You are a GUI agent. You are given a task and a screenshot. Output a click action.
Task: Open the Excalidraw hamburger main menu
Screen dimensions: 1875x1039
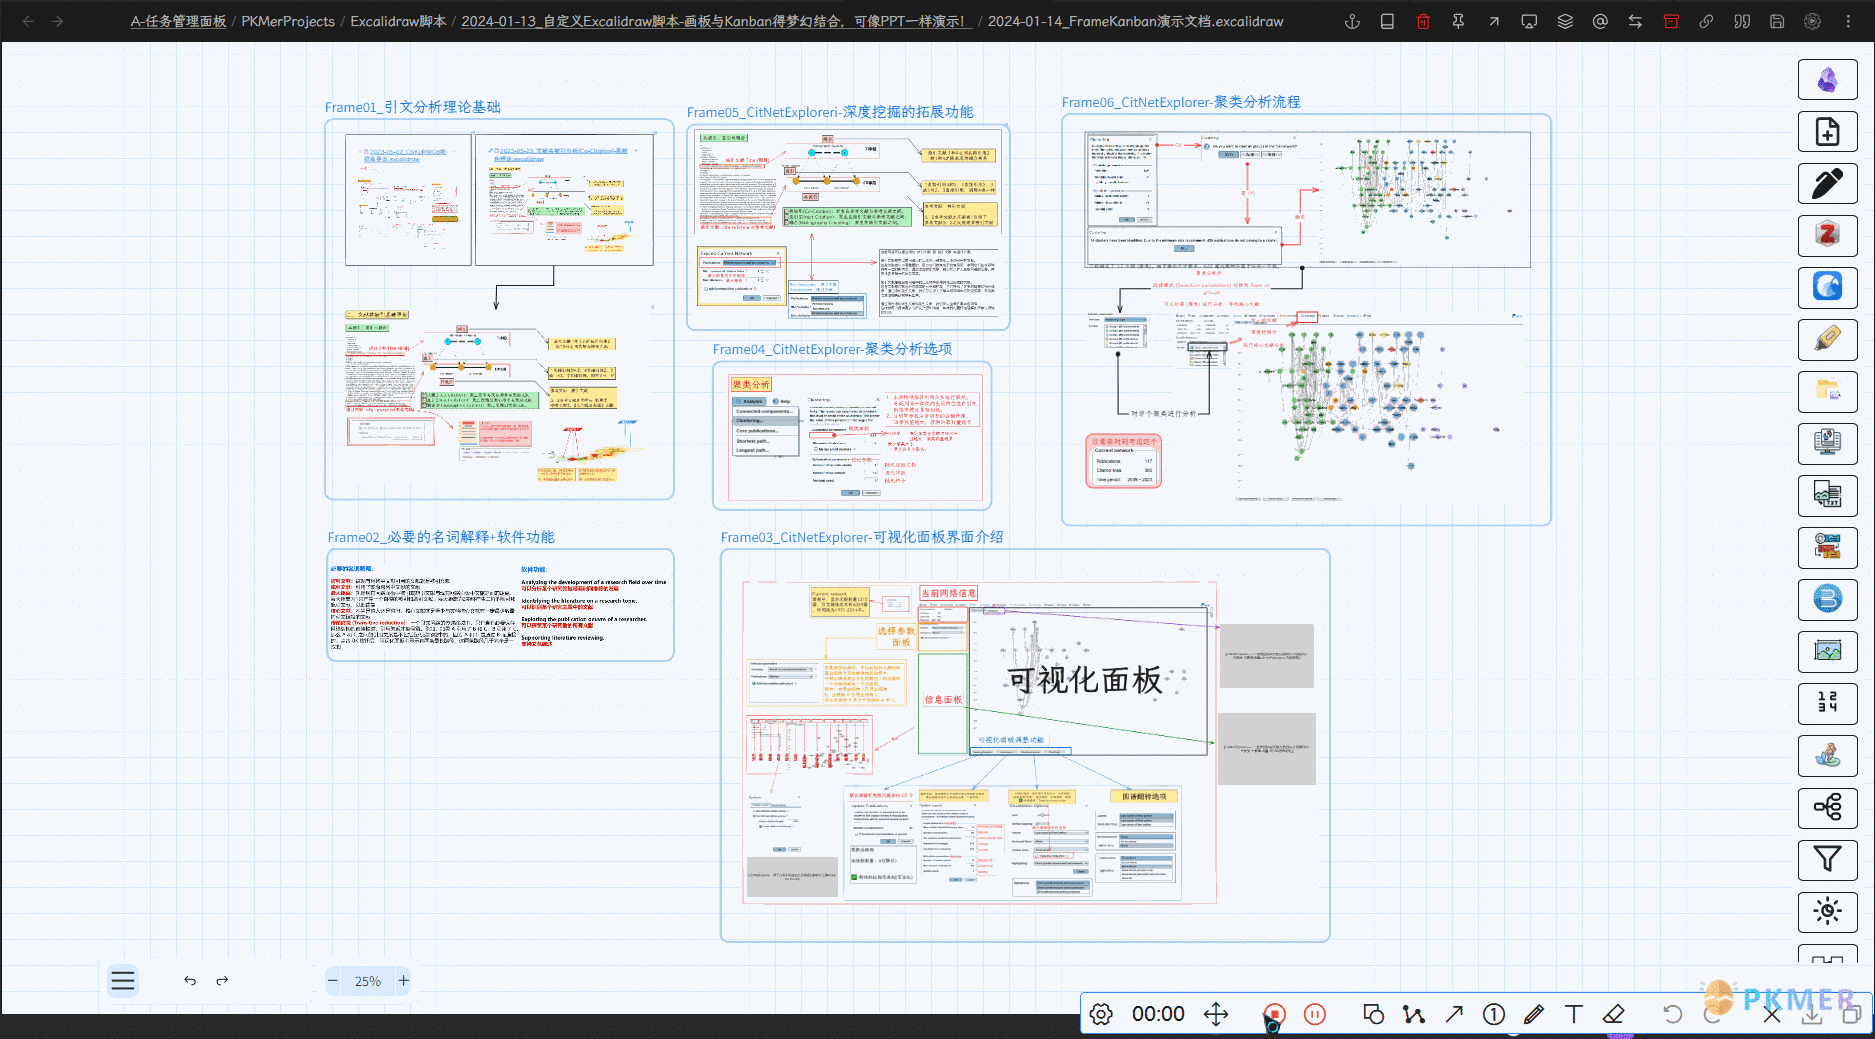tap(123, 981)
